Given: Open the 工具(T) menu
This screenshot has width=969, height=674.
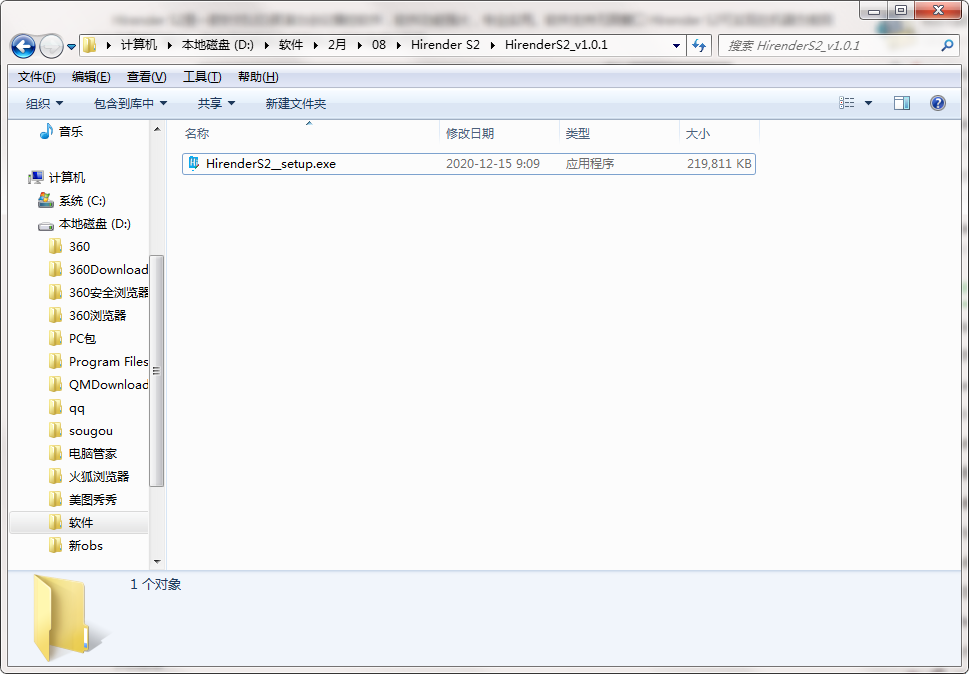Looking at the screenshot, I should click(x=202, y=77).
